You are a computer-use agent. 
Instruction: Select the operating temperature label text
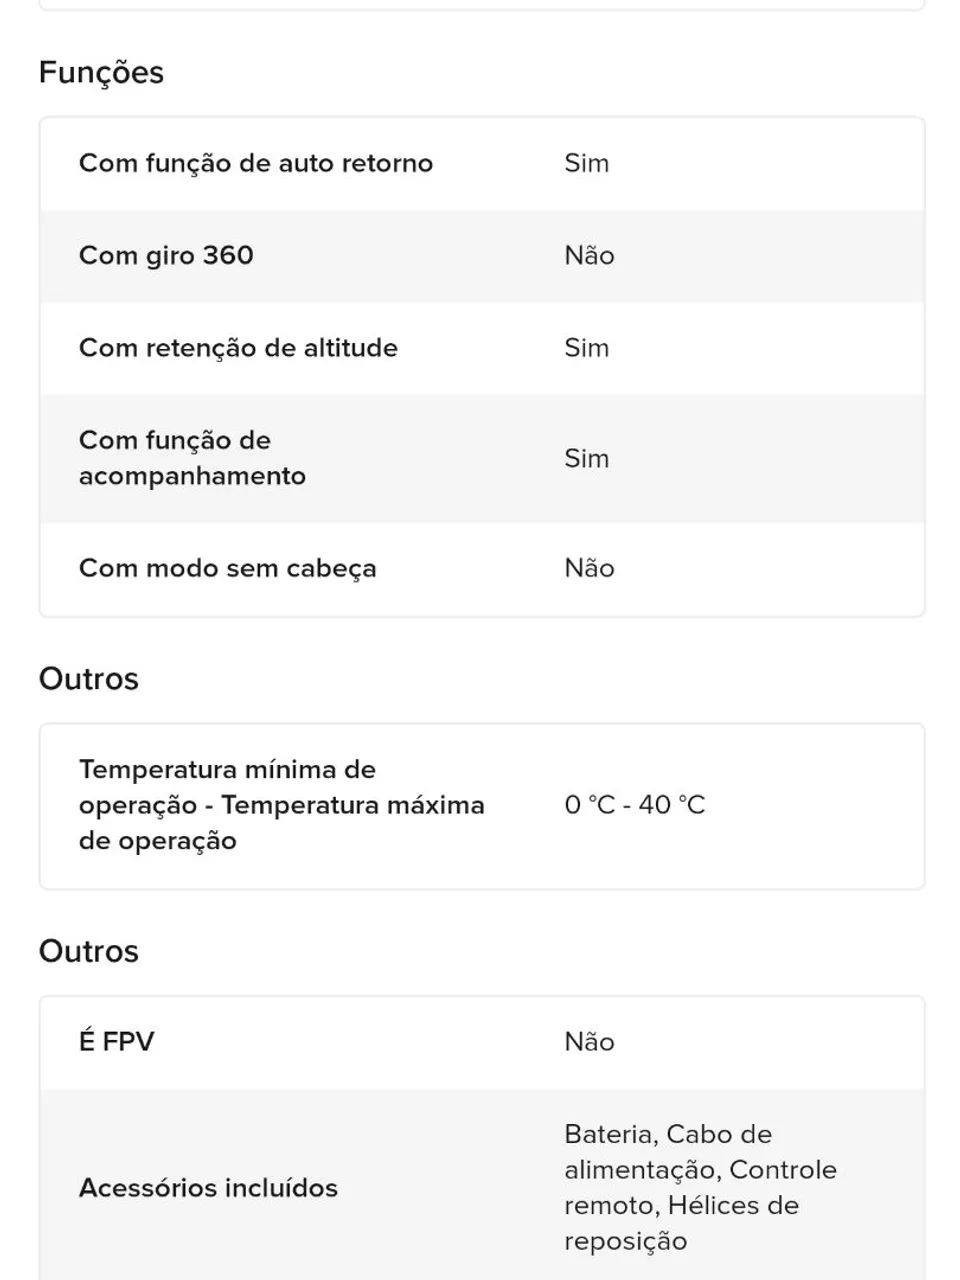(281, 805)
